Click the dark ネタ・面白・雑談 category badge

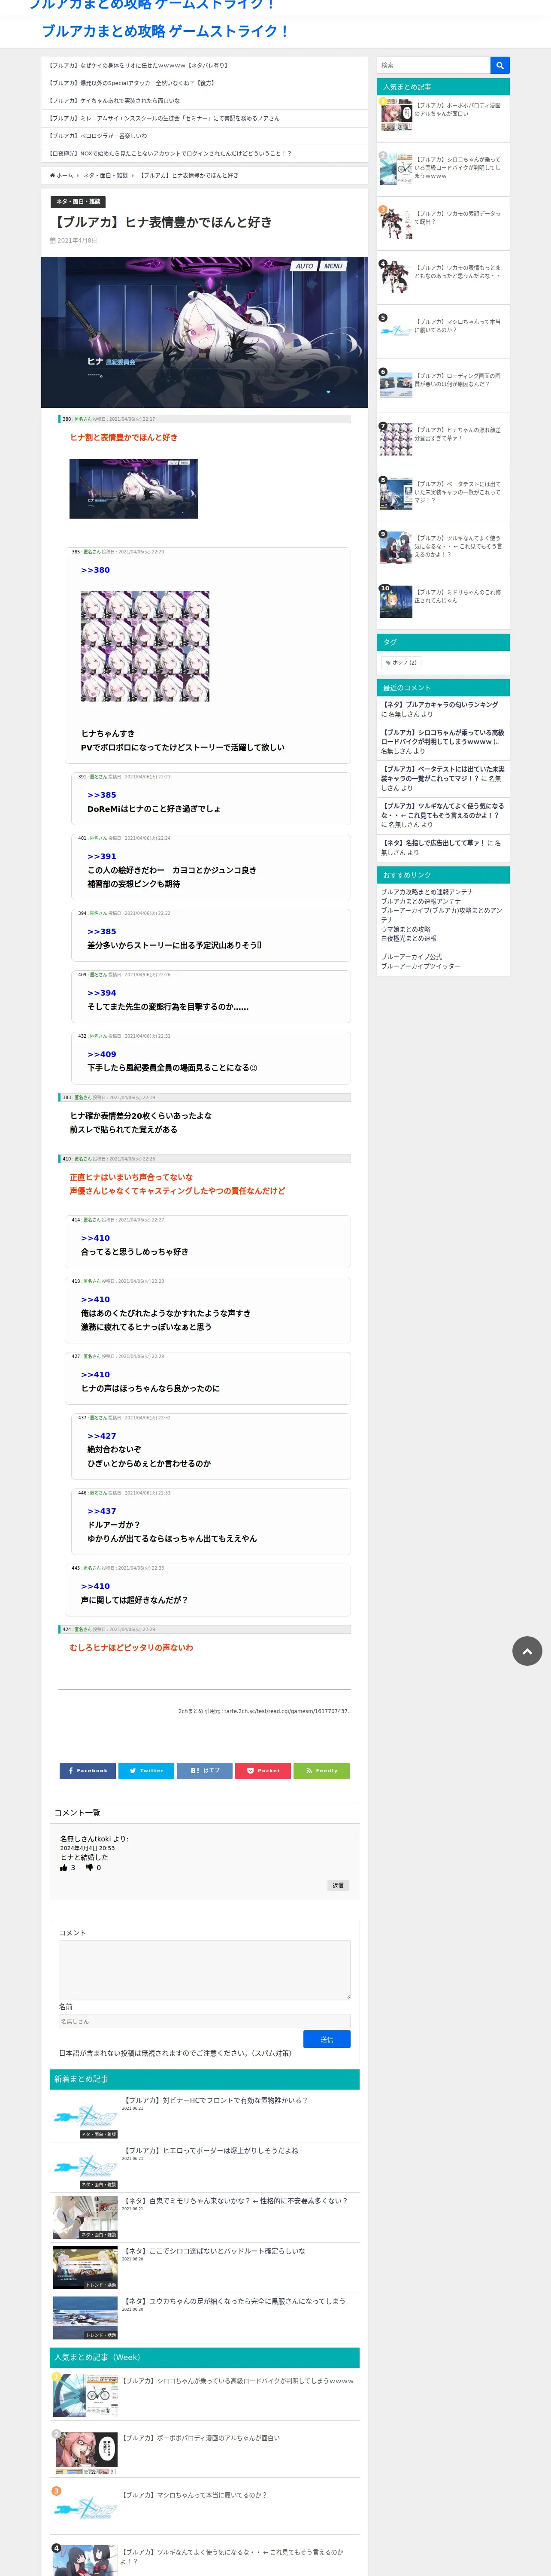pos(78,202)
